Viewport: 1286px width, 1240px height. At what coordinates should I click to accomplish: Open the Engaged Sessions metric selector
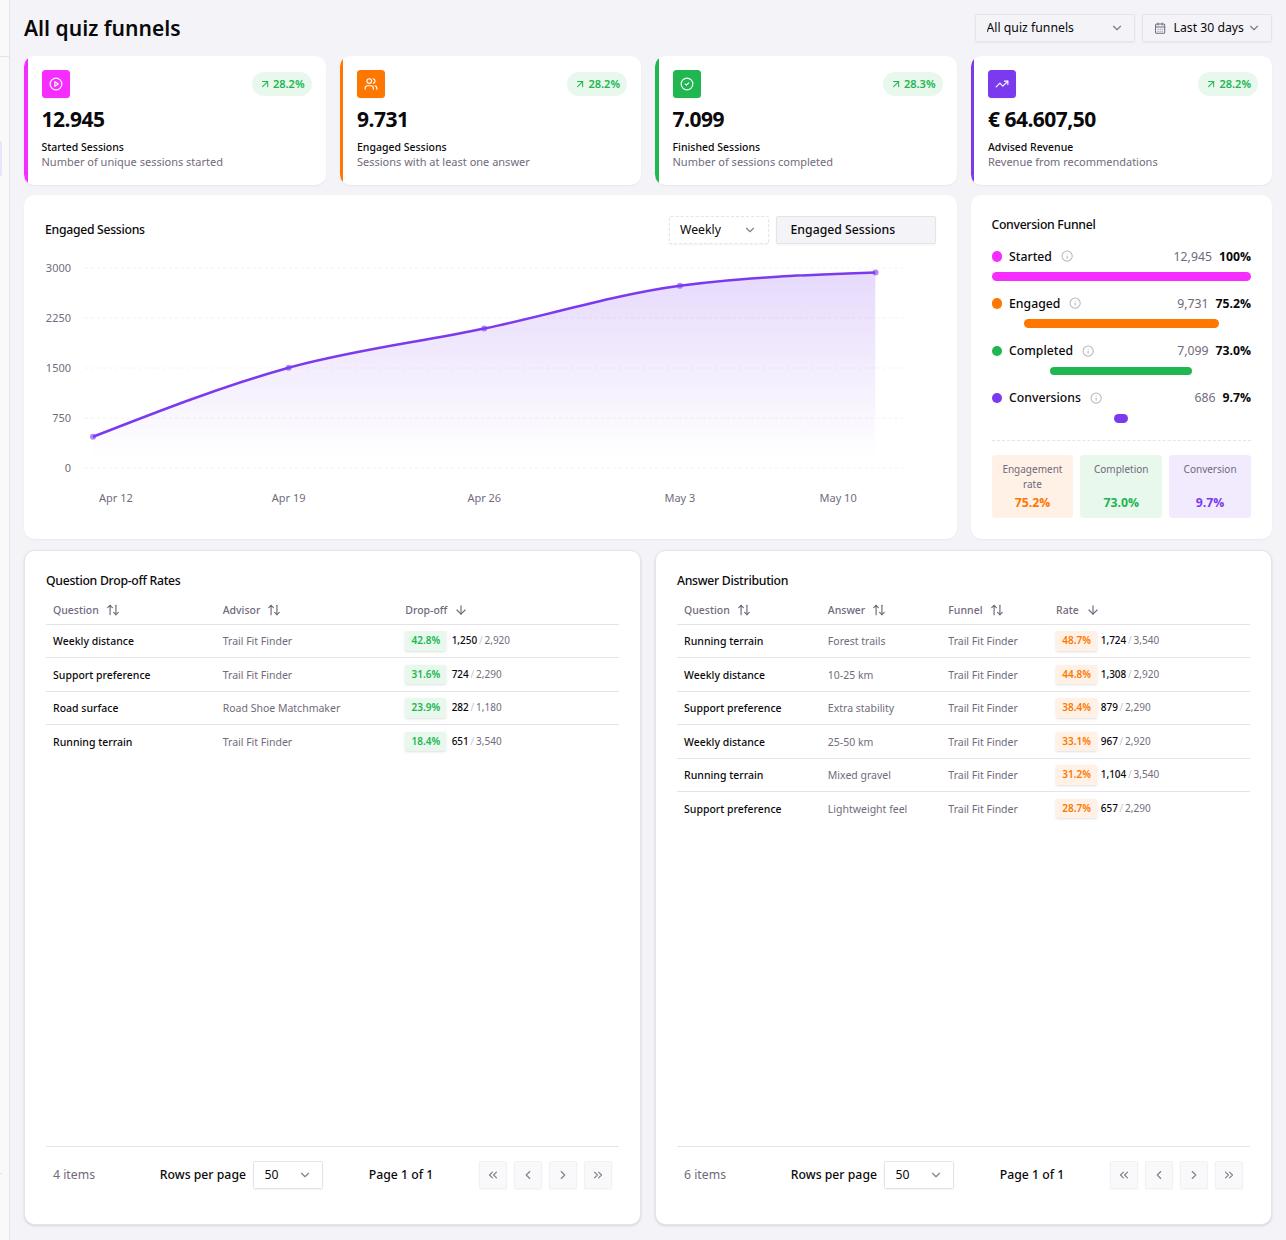pos(856,230)
